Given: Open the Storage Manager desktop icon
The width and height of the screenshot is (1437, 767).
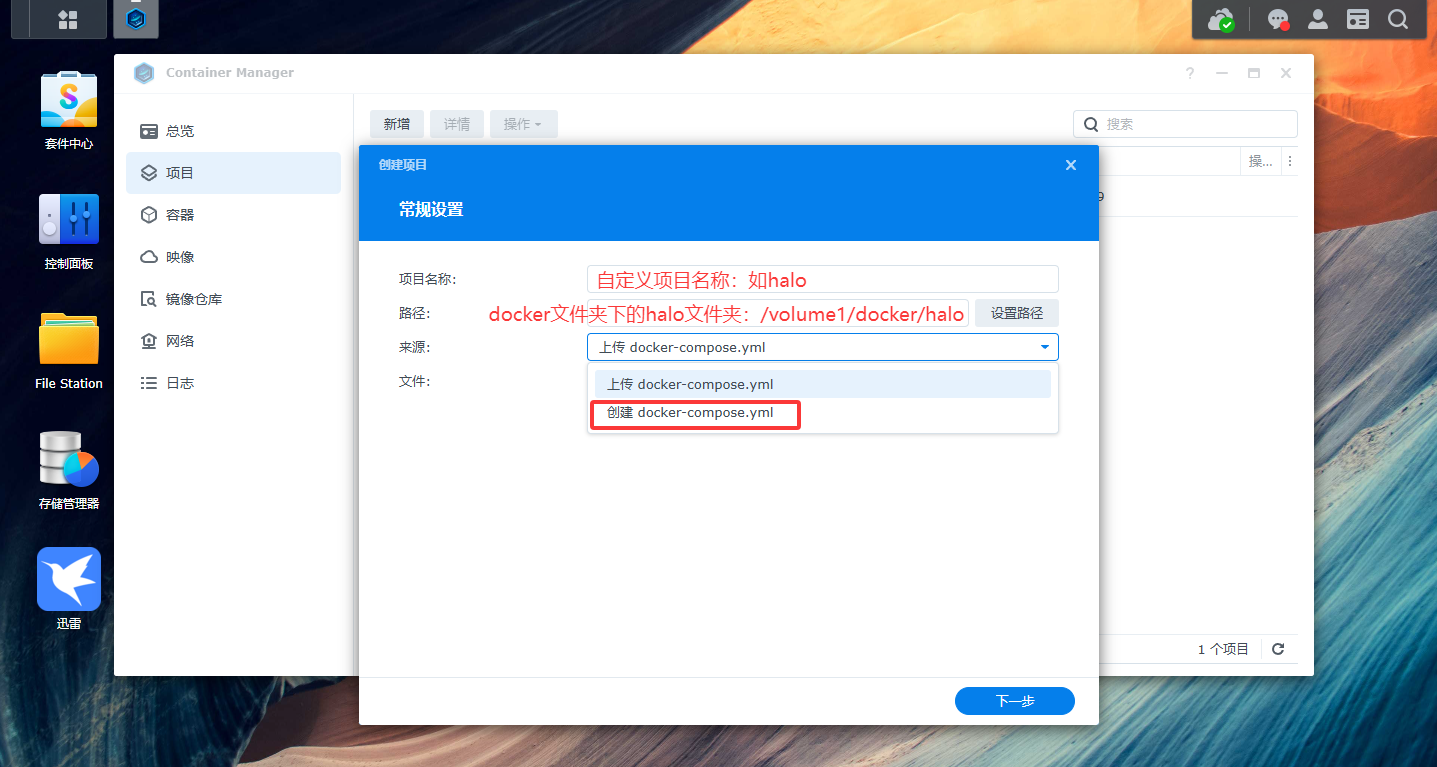Looking at the screenshot, I should [x=68, y=460].
